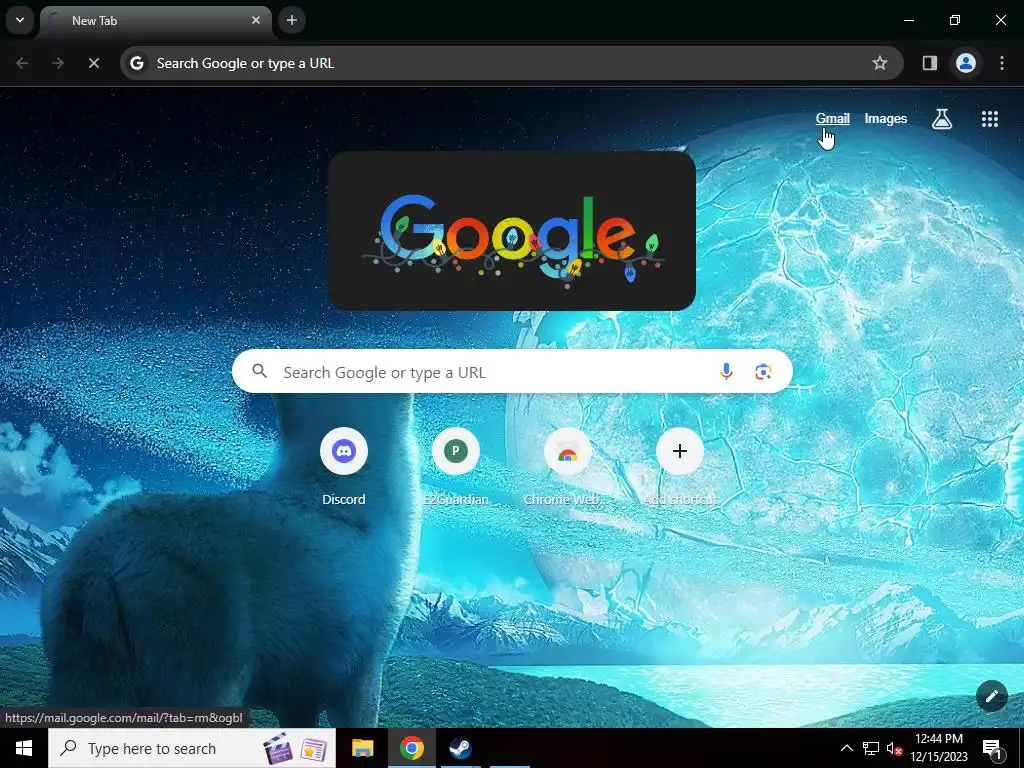Click the Windows taskbar search box
1024x768 pixels.
pyautogui.click(x=192, y=748)
